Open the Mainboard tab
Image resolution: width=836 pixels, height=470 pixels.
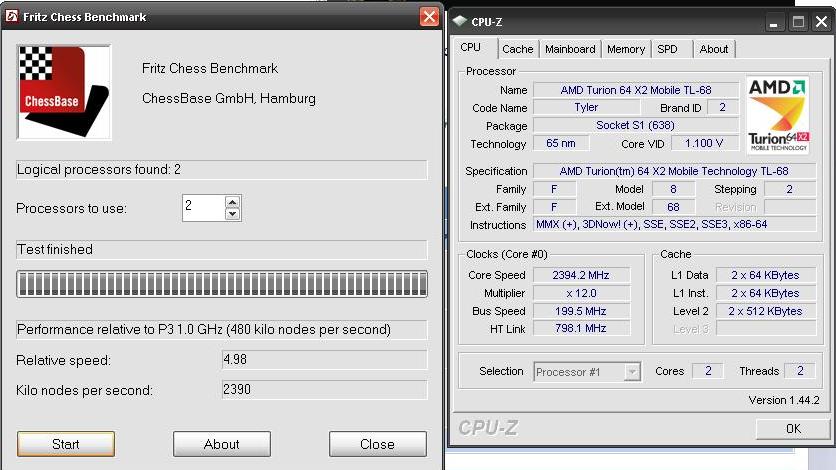coord(570,49)
